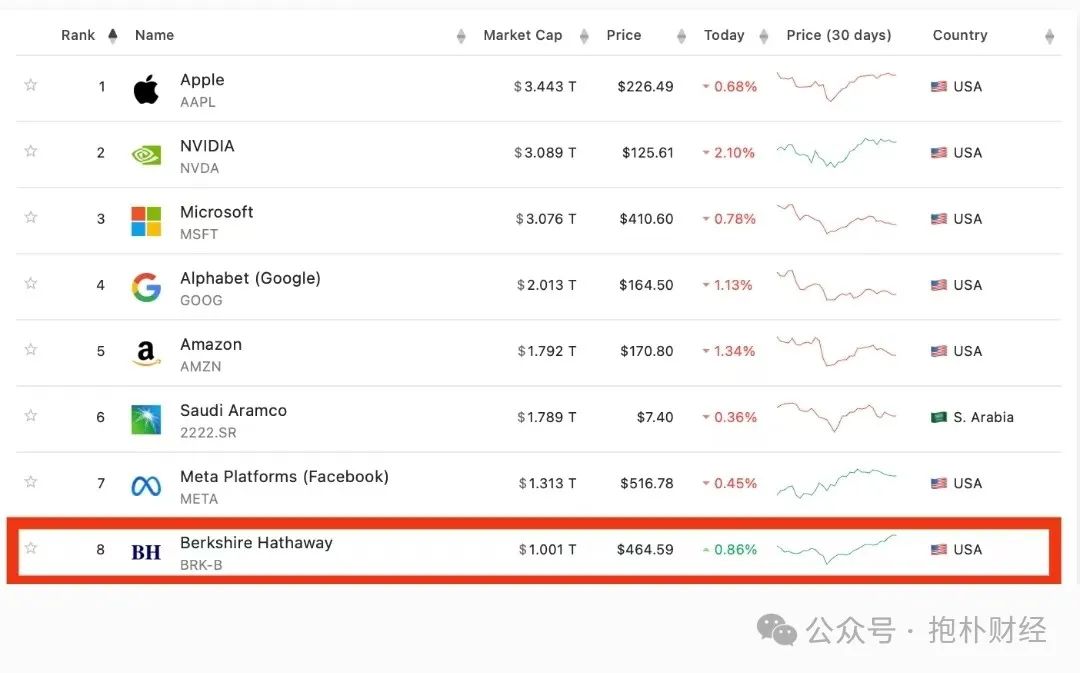Click the Microsoft logo icon
This screenshot has height=673, width=1080.
click(146, 221)
